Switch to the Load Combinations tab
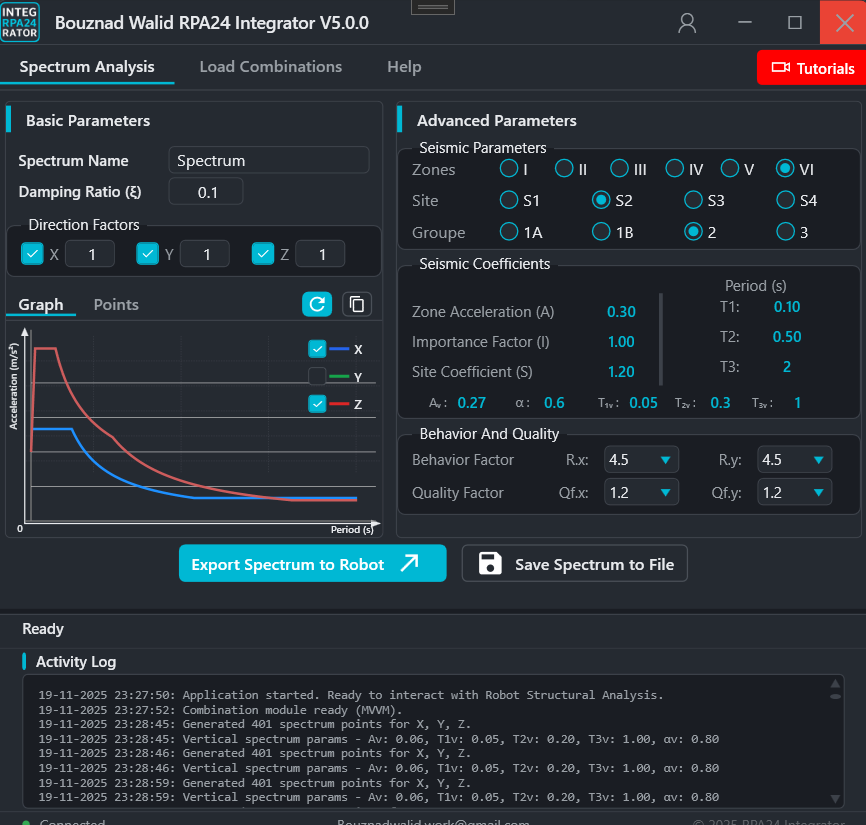The image size is (866, 825). tap(270, 67)
